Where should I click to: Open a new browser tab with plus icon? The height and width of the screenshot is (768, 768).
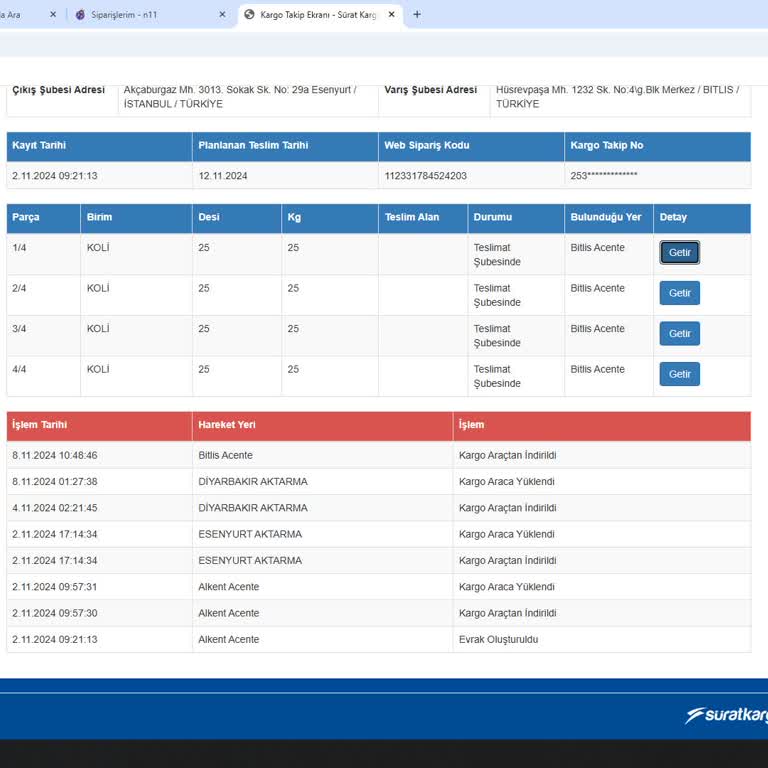417,15
